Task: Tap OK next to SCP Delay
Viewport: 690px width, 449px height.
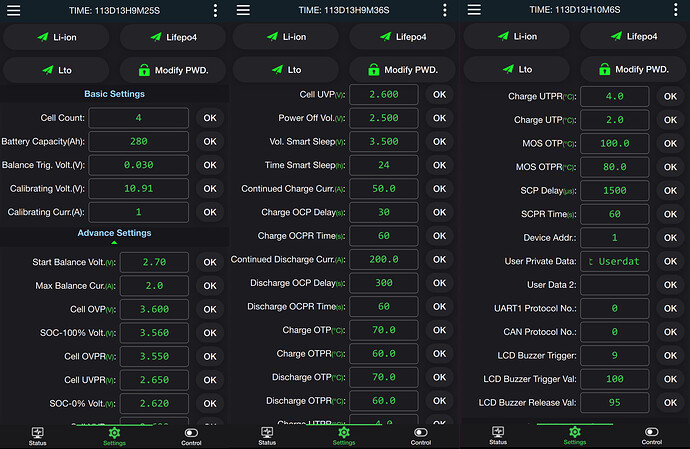Action: pyautogui.click(x=670, y=191)
